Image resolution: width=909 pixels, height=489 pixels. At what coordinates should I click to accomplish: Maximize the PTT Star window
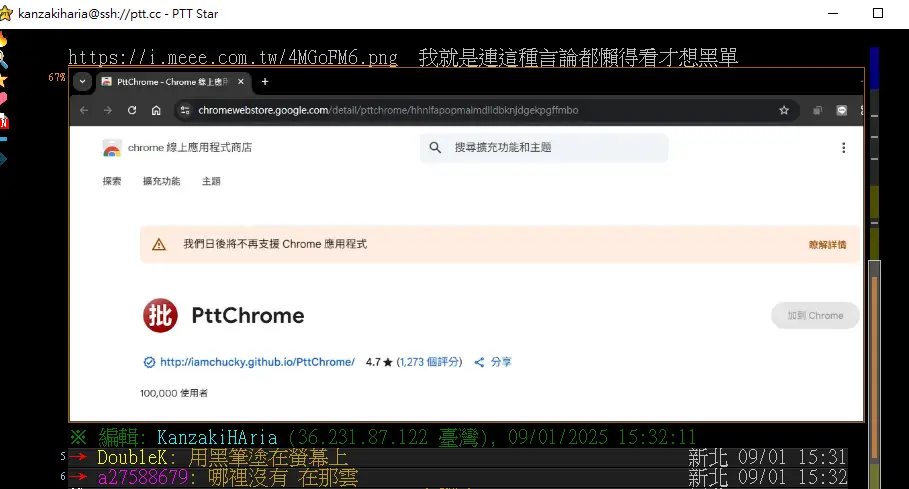point(878,13)
